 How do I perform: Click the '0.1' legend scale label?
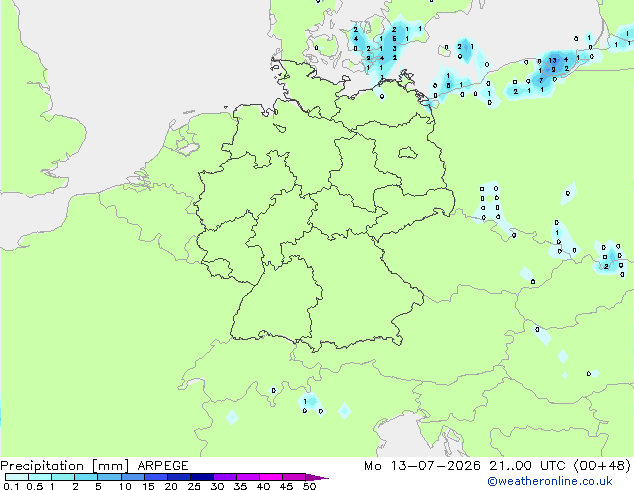point(11,486)
